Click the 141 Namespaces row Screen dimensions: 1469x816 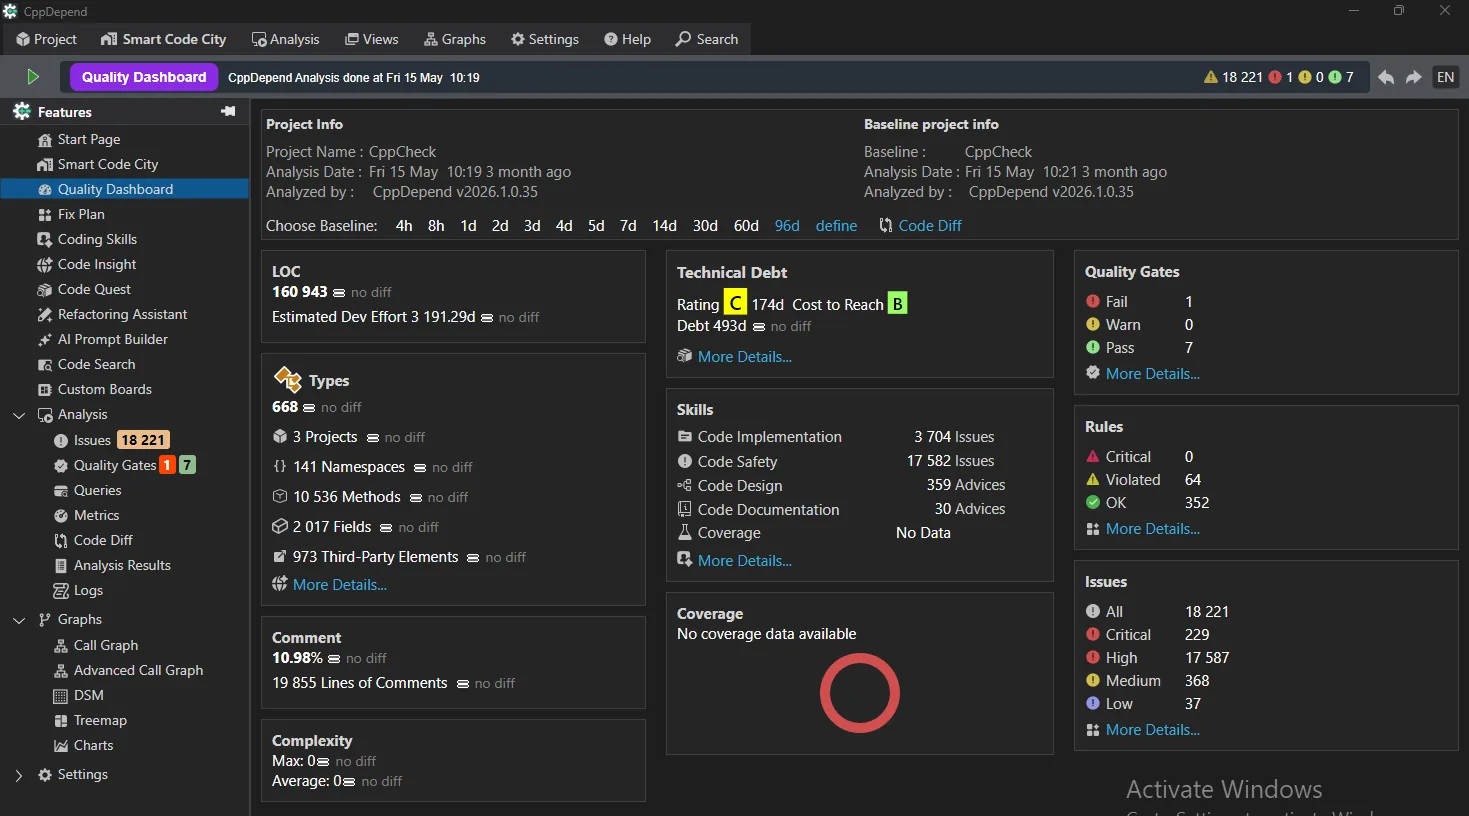(x=373, y=467)
